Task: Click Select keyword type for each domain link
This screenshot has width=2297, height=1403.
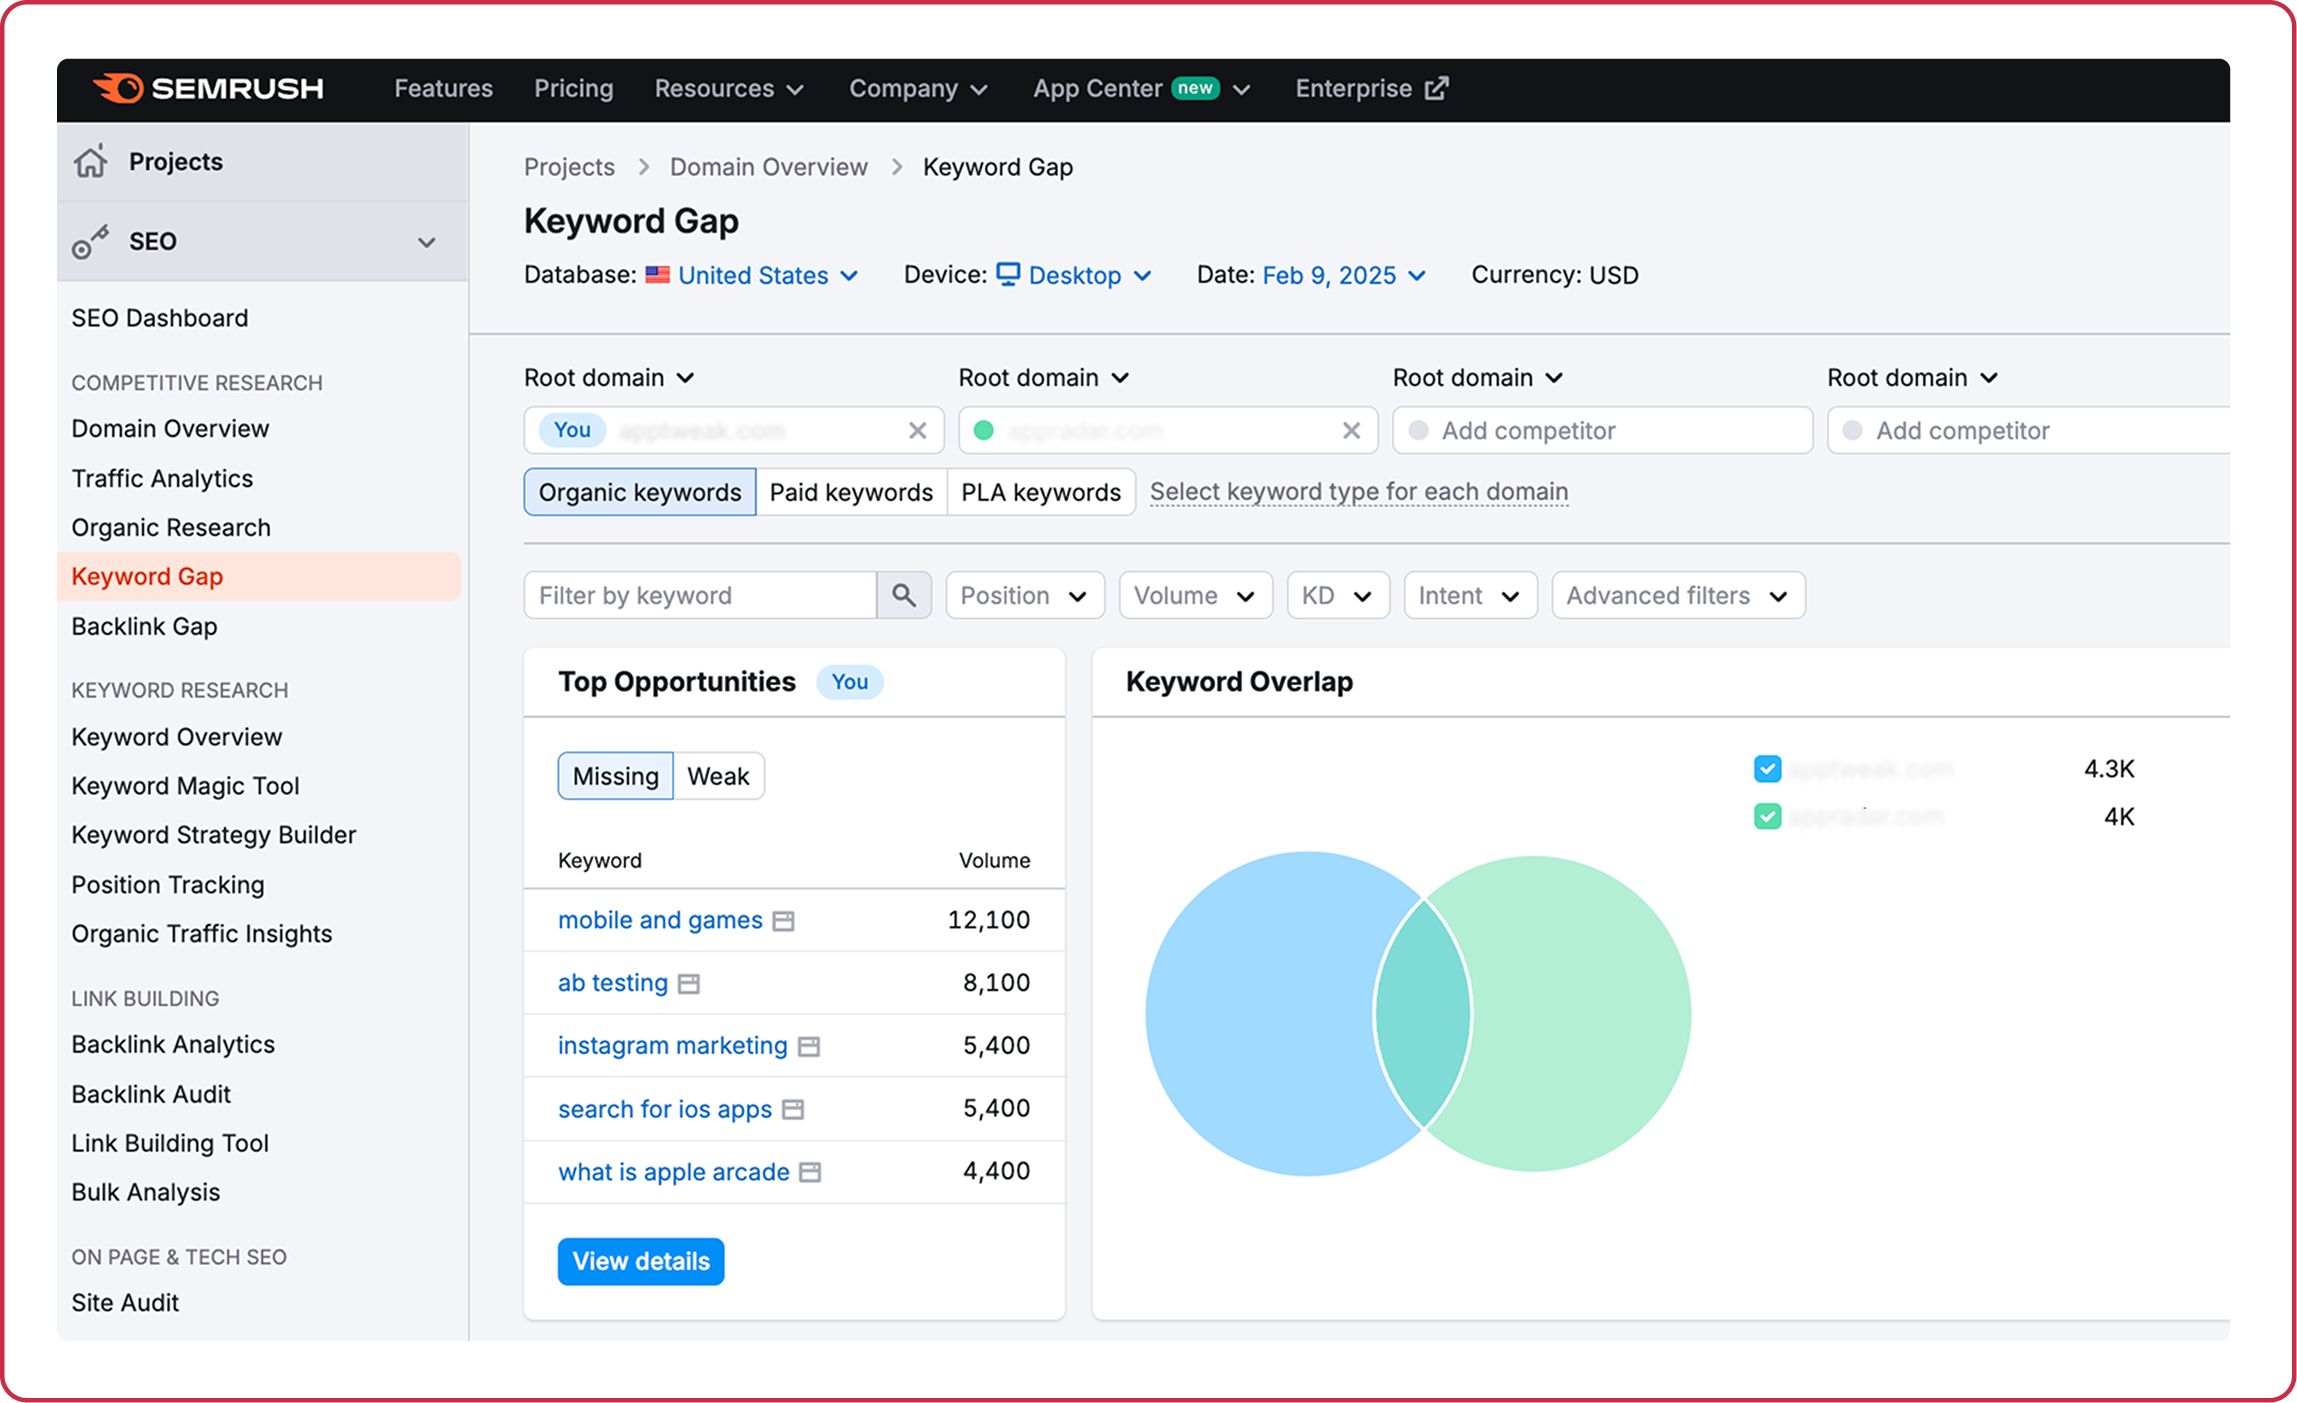Action: 1359,492
